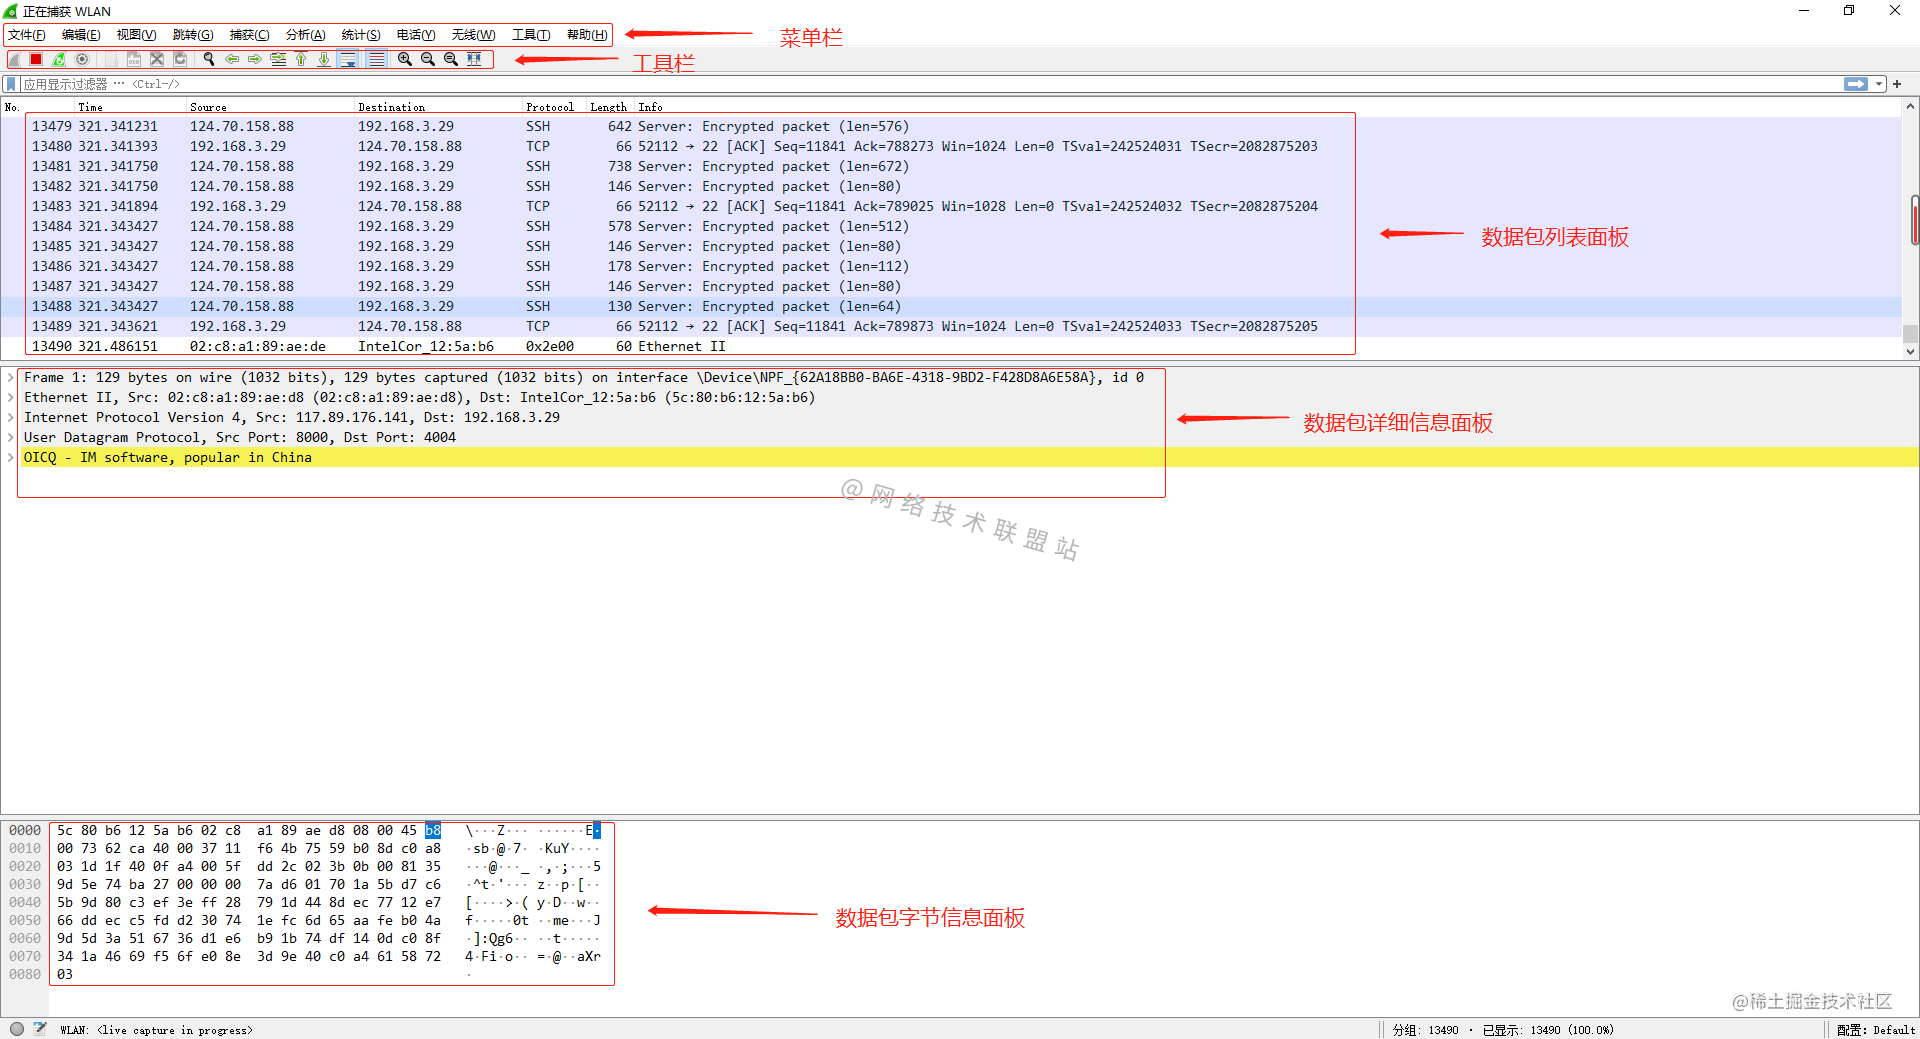Open the display filter bookmarks menu
The image size is (1920, 1039).
pyautogui.click(x=10, y=84)
